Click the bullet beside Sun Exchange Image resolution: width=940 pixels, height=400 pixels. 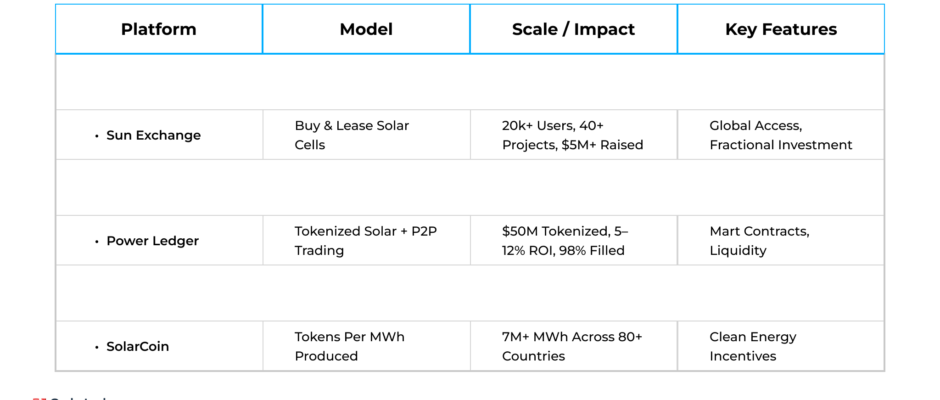97,136
